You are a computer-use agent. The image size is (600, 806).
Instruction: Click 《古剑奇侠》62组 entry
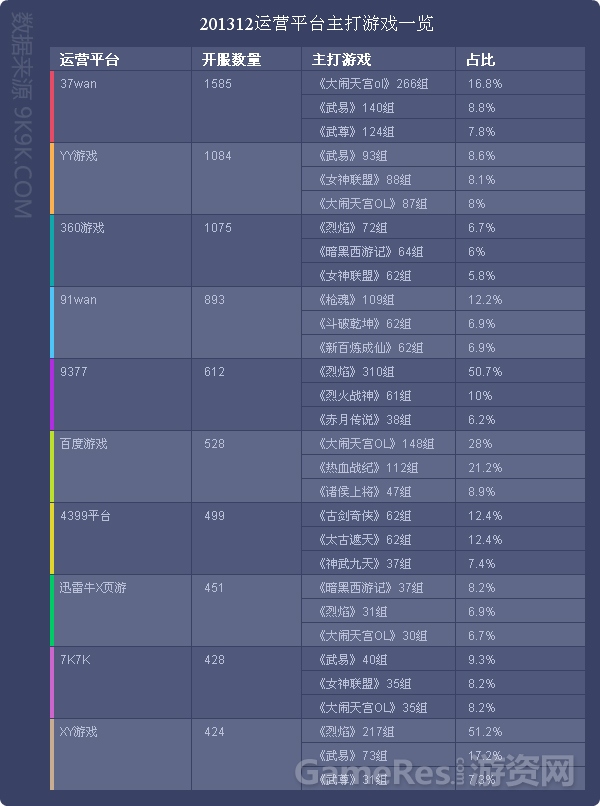click(364, 516)
